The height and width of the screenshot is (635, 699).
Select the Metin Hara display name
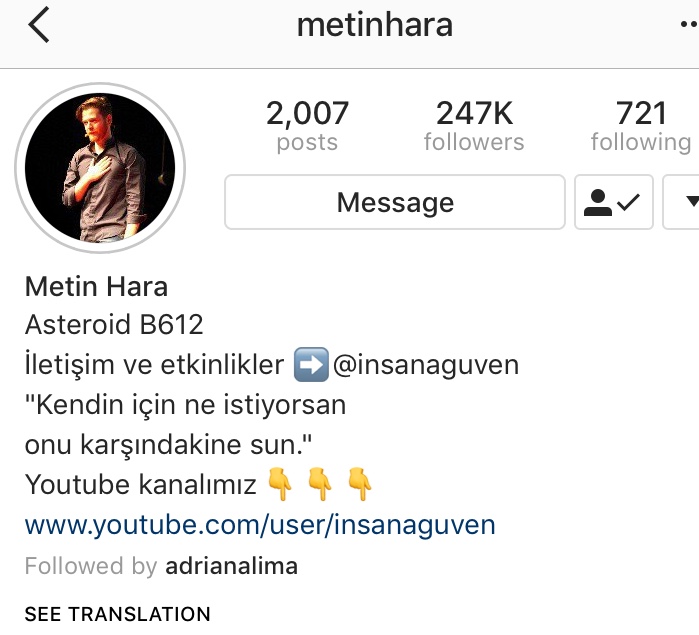tap(96, 286)
